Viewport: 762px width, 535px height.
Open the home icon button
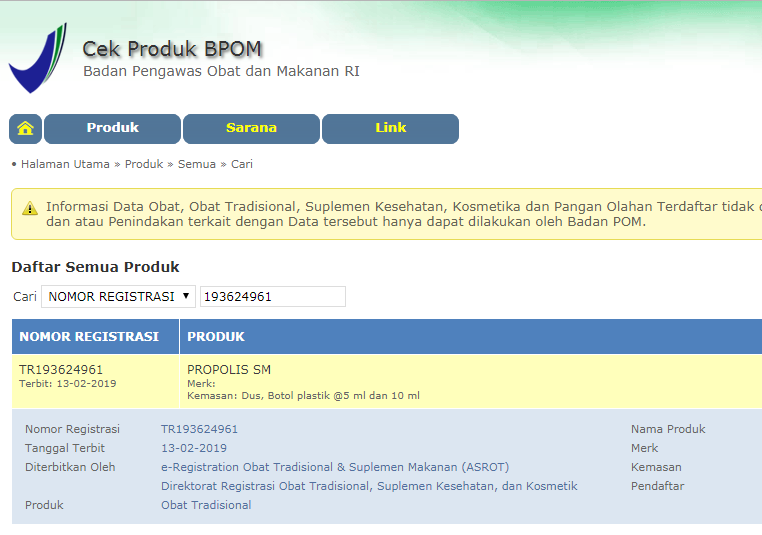tap(25, 129)
